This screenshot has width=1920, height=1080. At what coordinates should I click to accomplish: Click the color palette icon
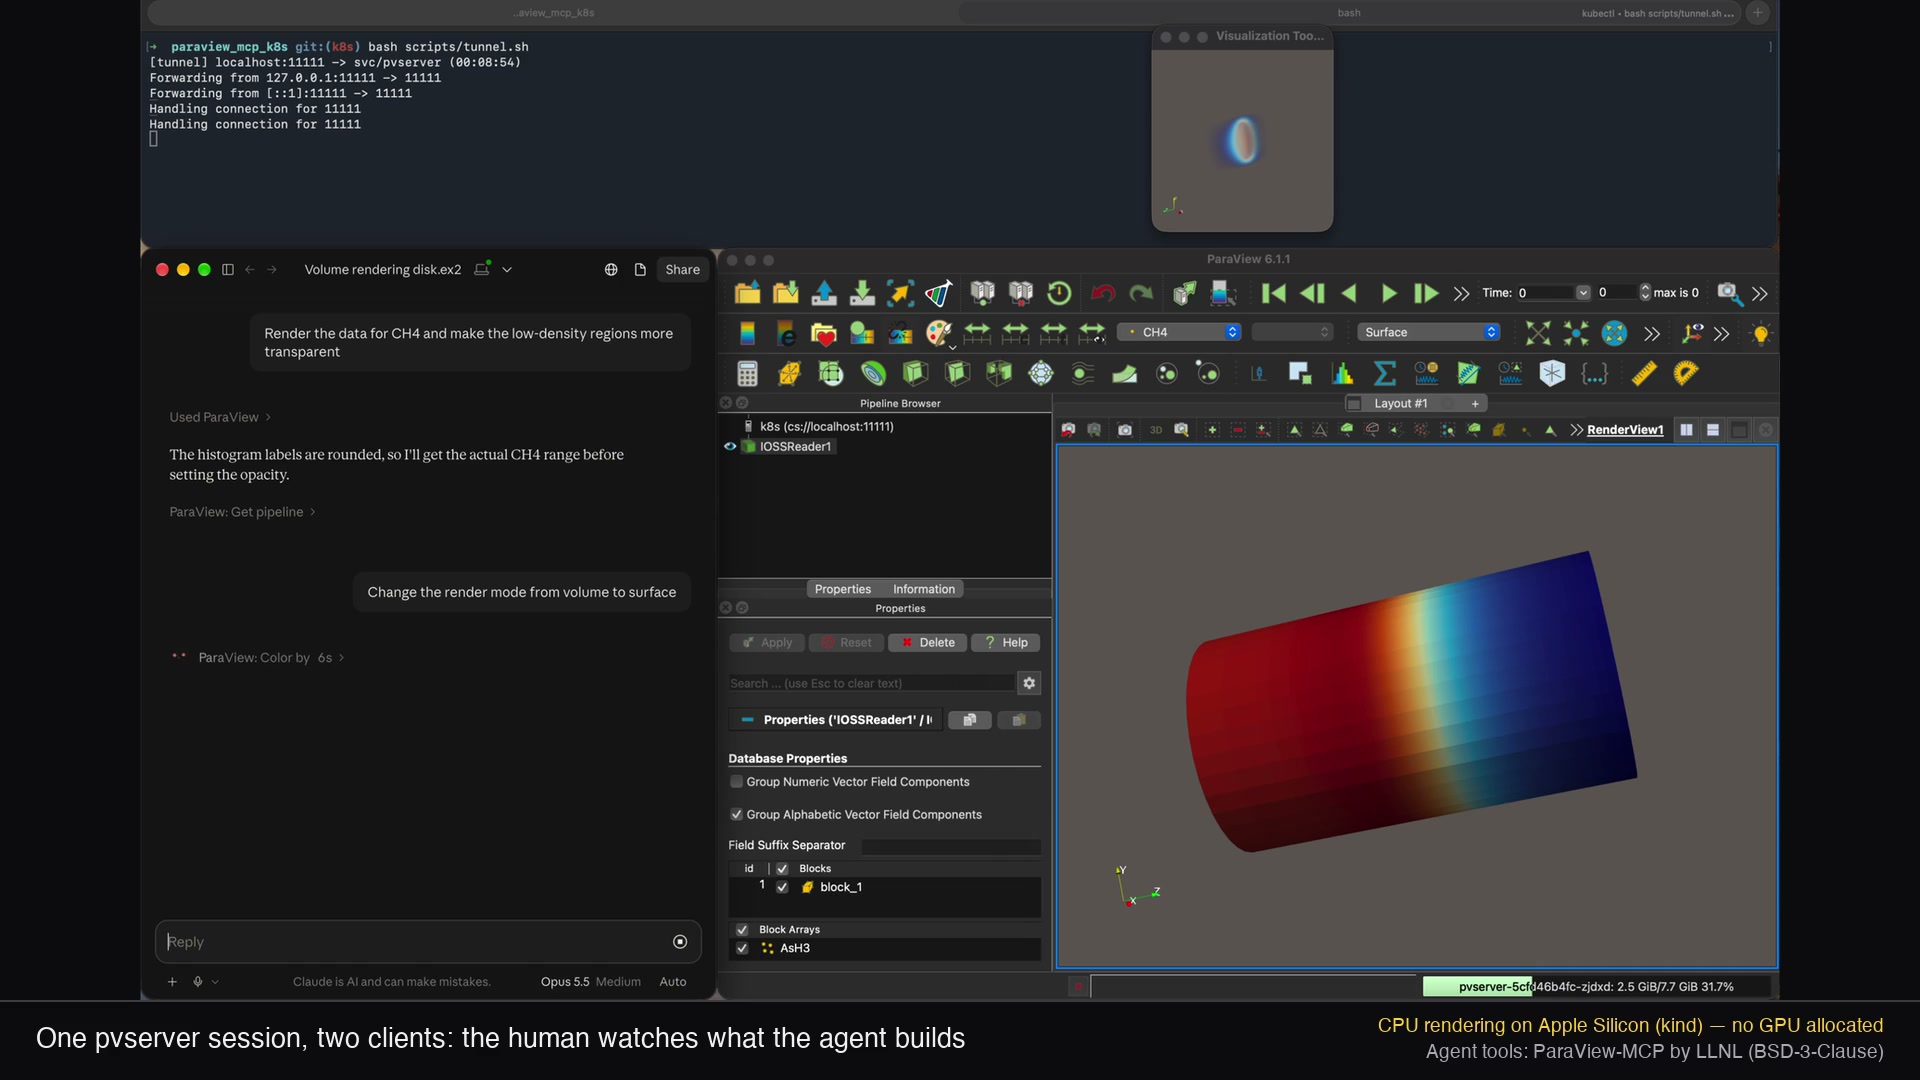938,333
